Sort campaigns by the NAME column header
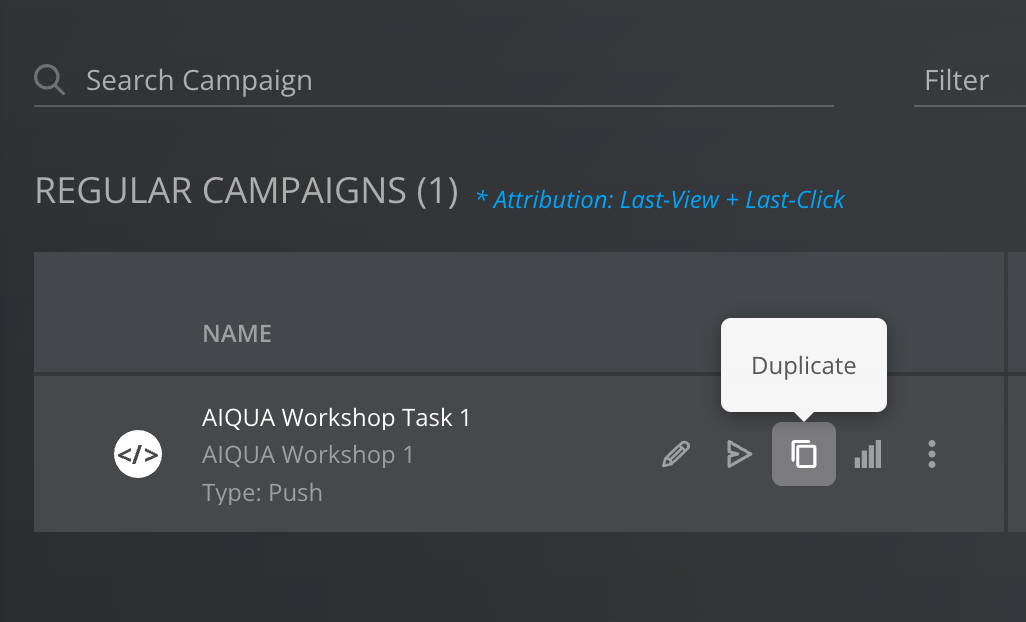 (237, 333)
